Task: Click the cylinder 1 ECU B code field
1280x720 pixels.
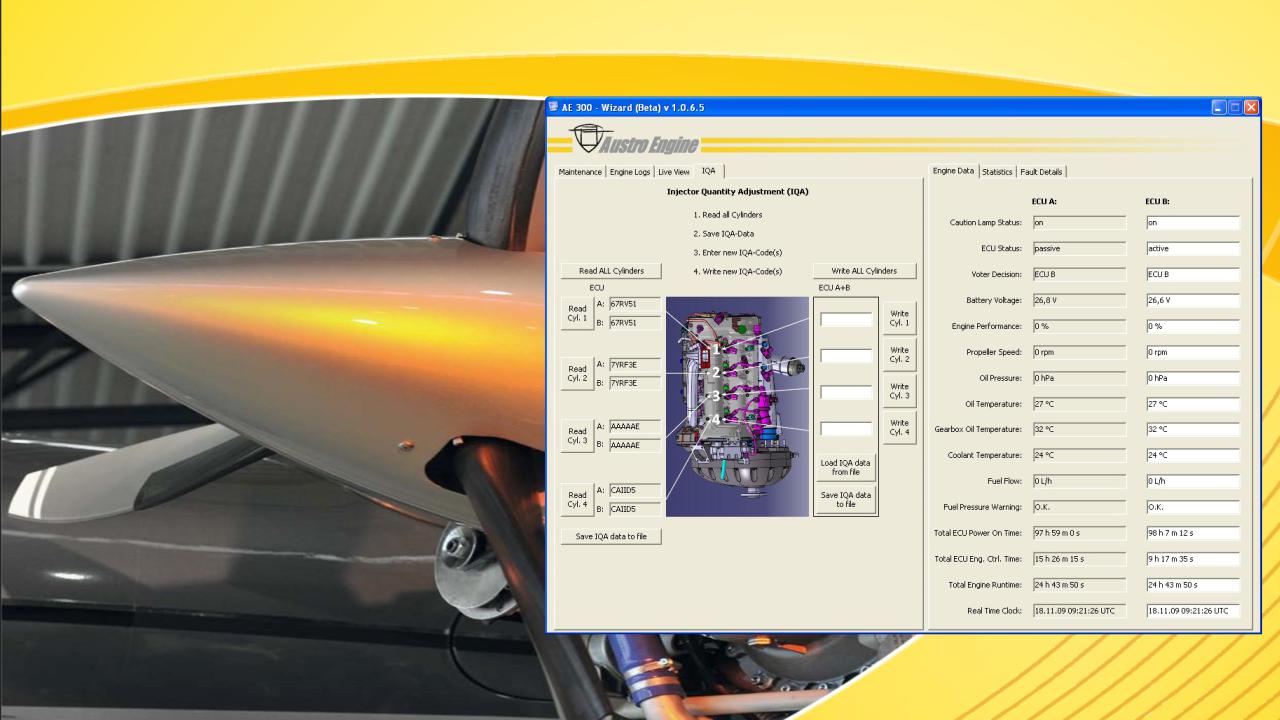Action: pyautogui.click(x=635, y=322)
